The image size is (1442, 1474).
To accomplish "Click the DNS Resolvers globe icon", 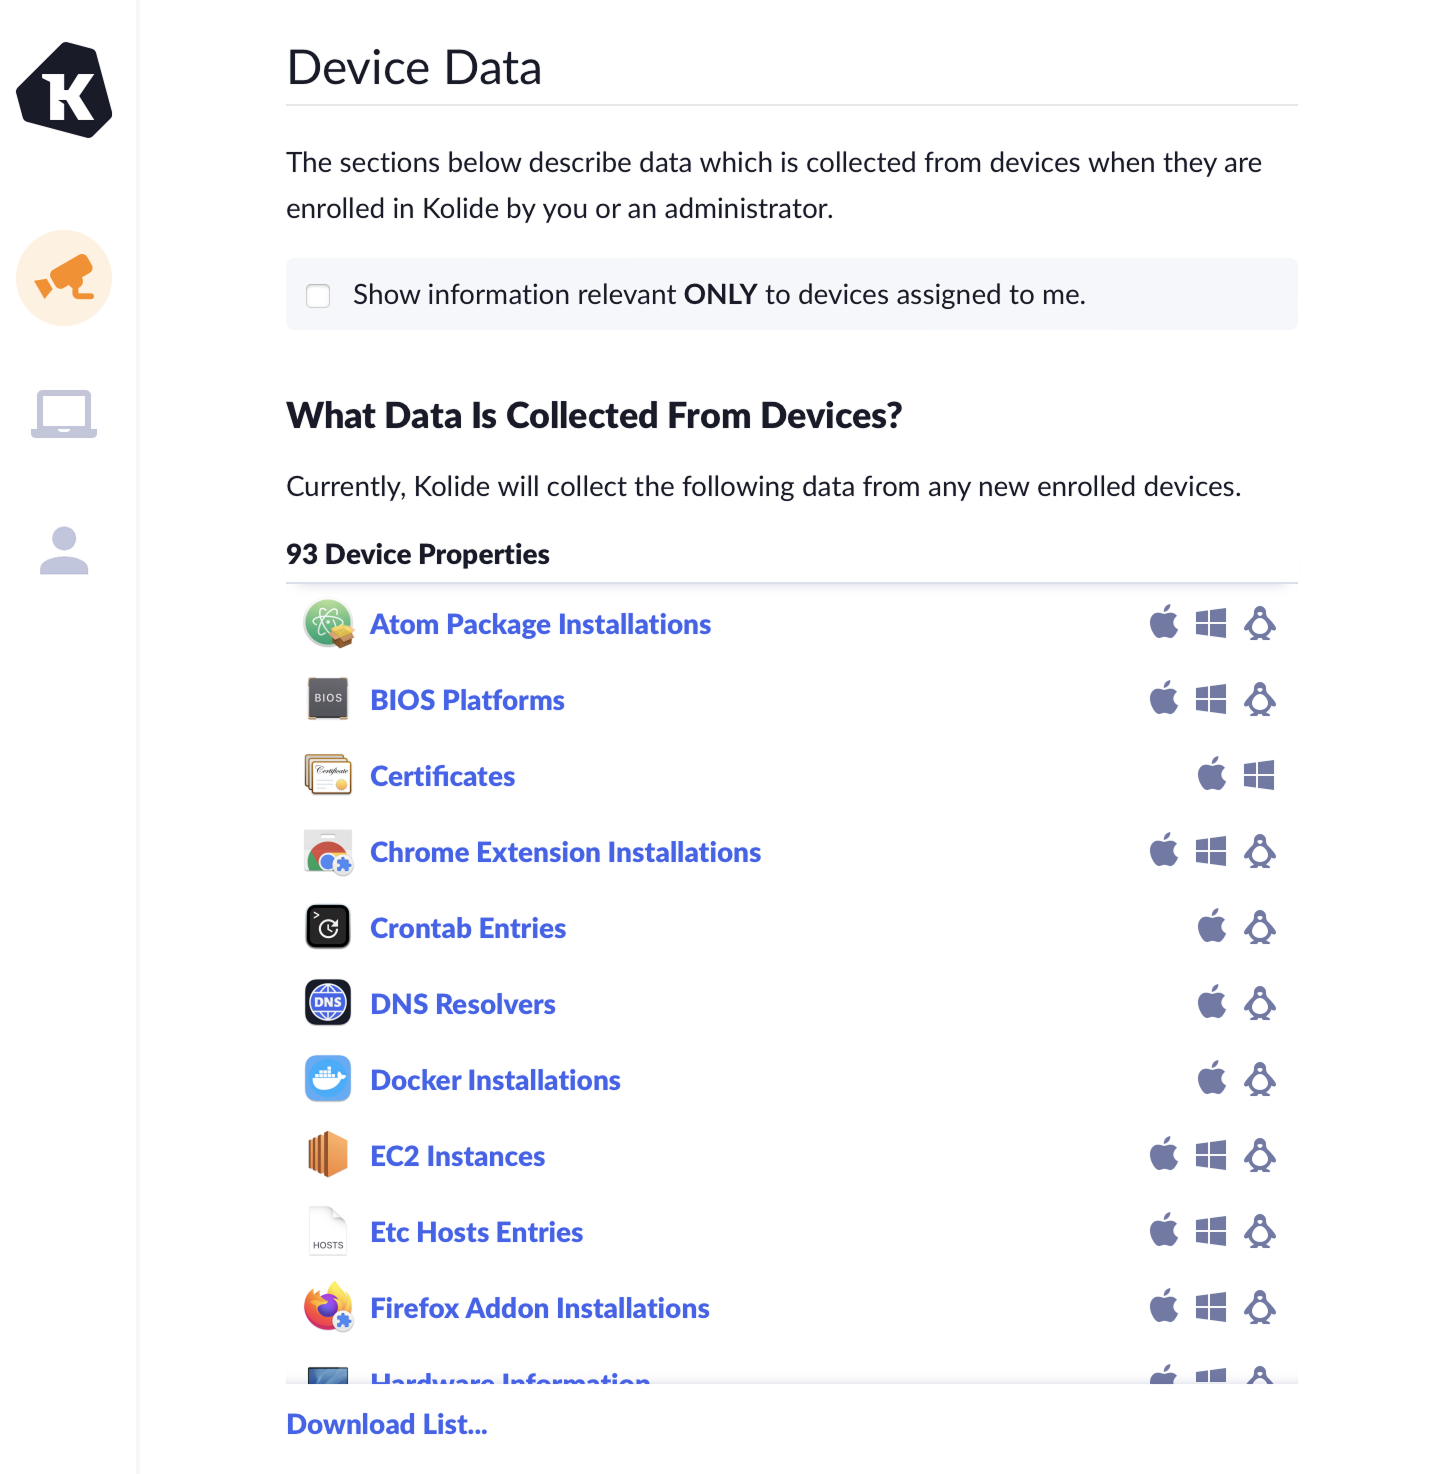I will 328,1003.
